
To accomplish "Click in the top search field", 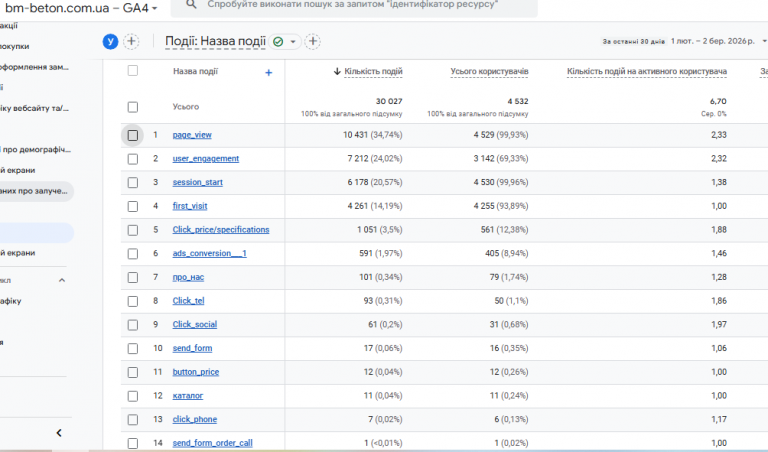I will point(354,6).
